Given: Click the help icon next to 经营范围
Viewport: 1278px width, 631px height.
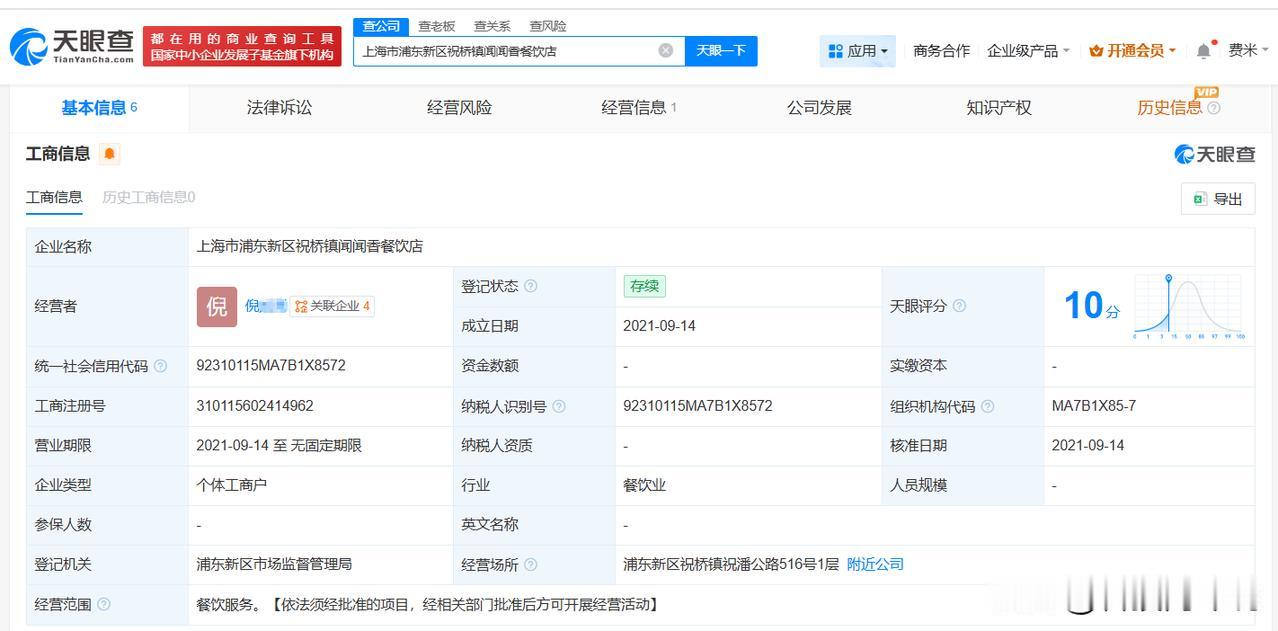Looking at the screenshot, I should tap(104, 604).
